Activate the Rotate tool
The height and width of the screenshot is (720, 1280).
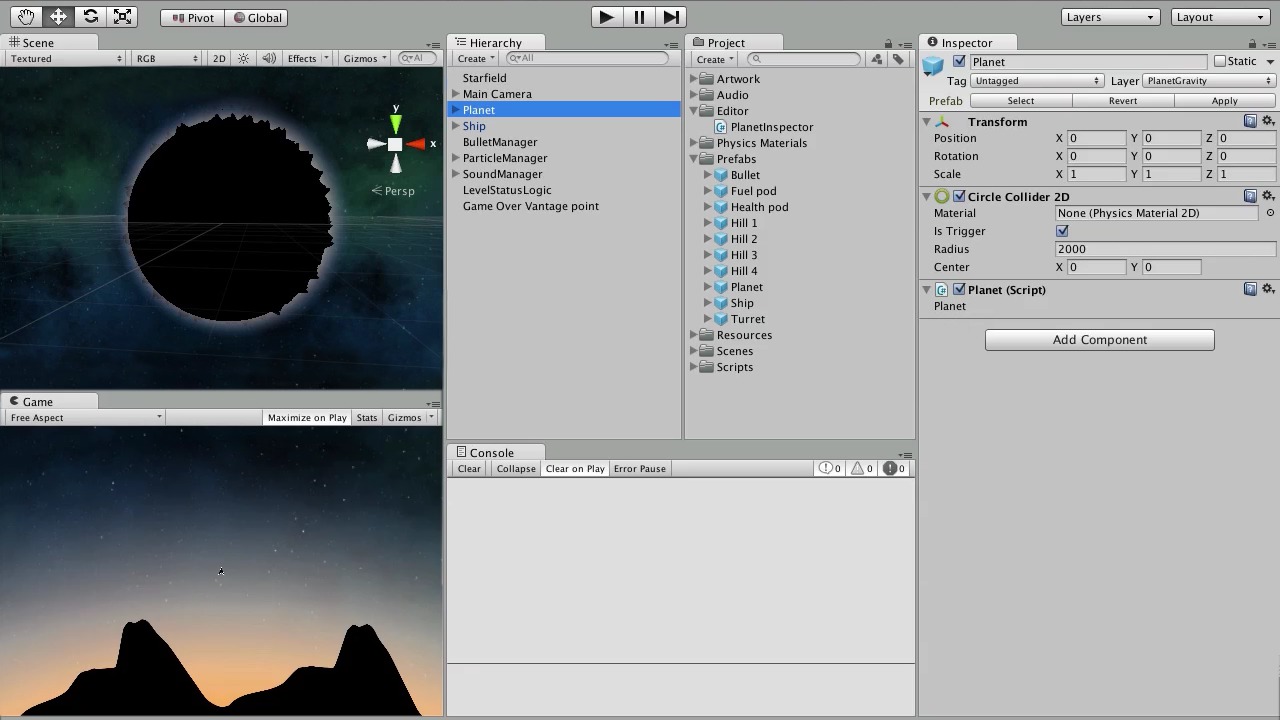[90, 17]
